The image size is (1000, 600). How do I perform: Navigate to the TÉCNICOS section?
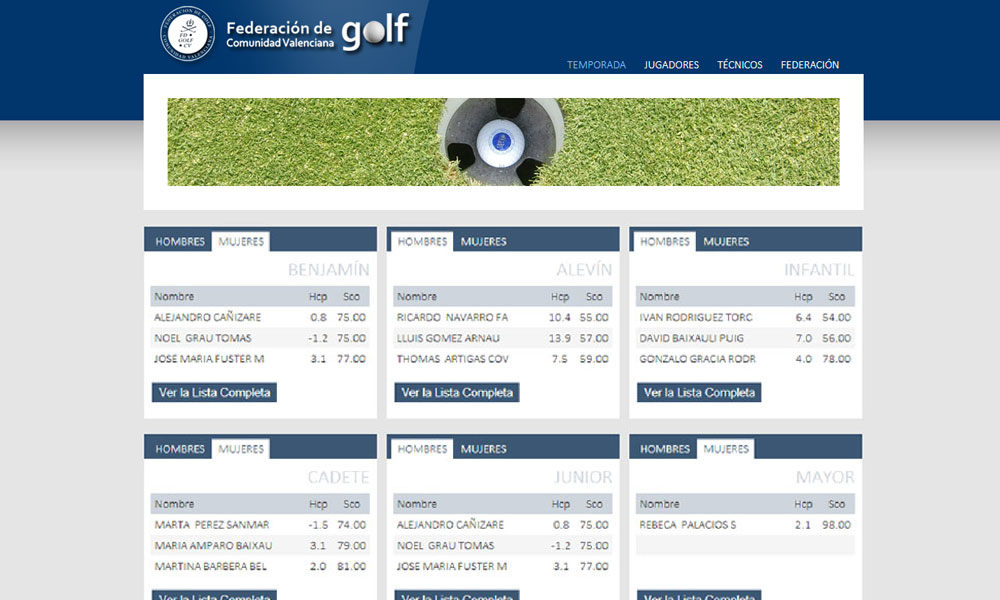click(x=740, y=64)
